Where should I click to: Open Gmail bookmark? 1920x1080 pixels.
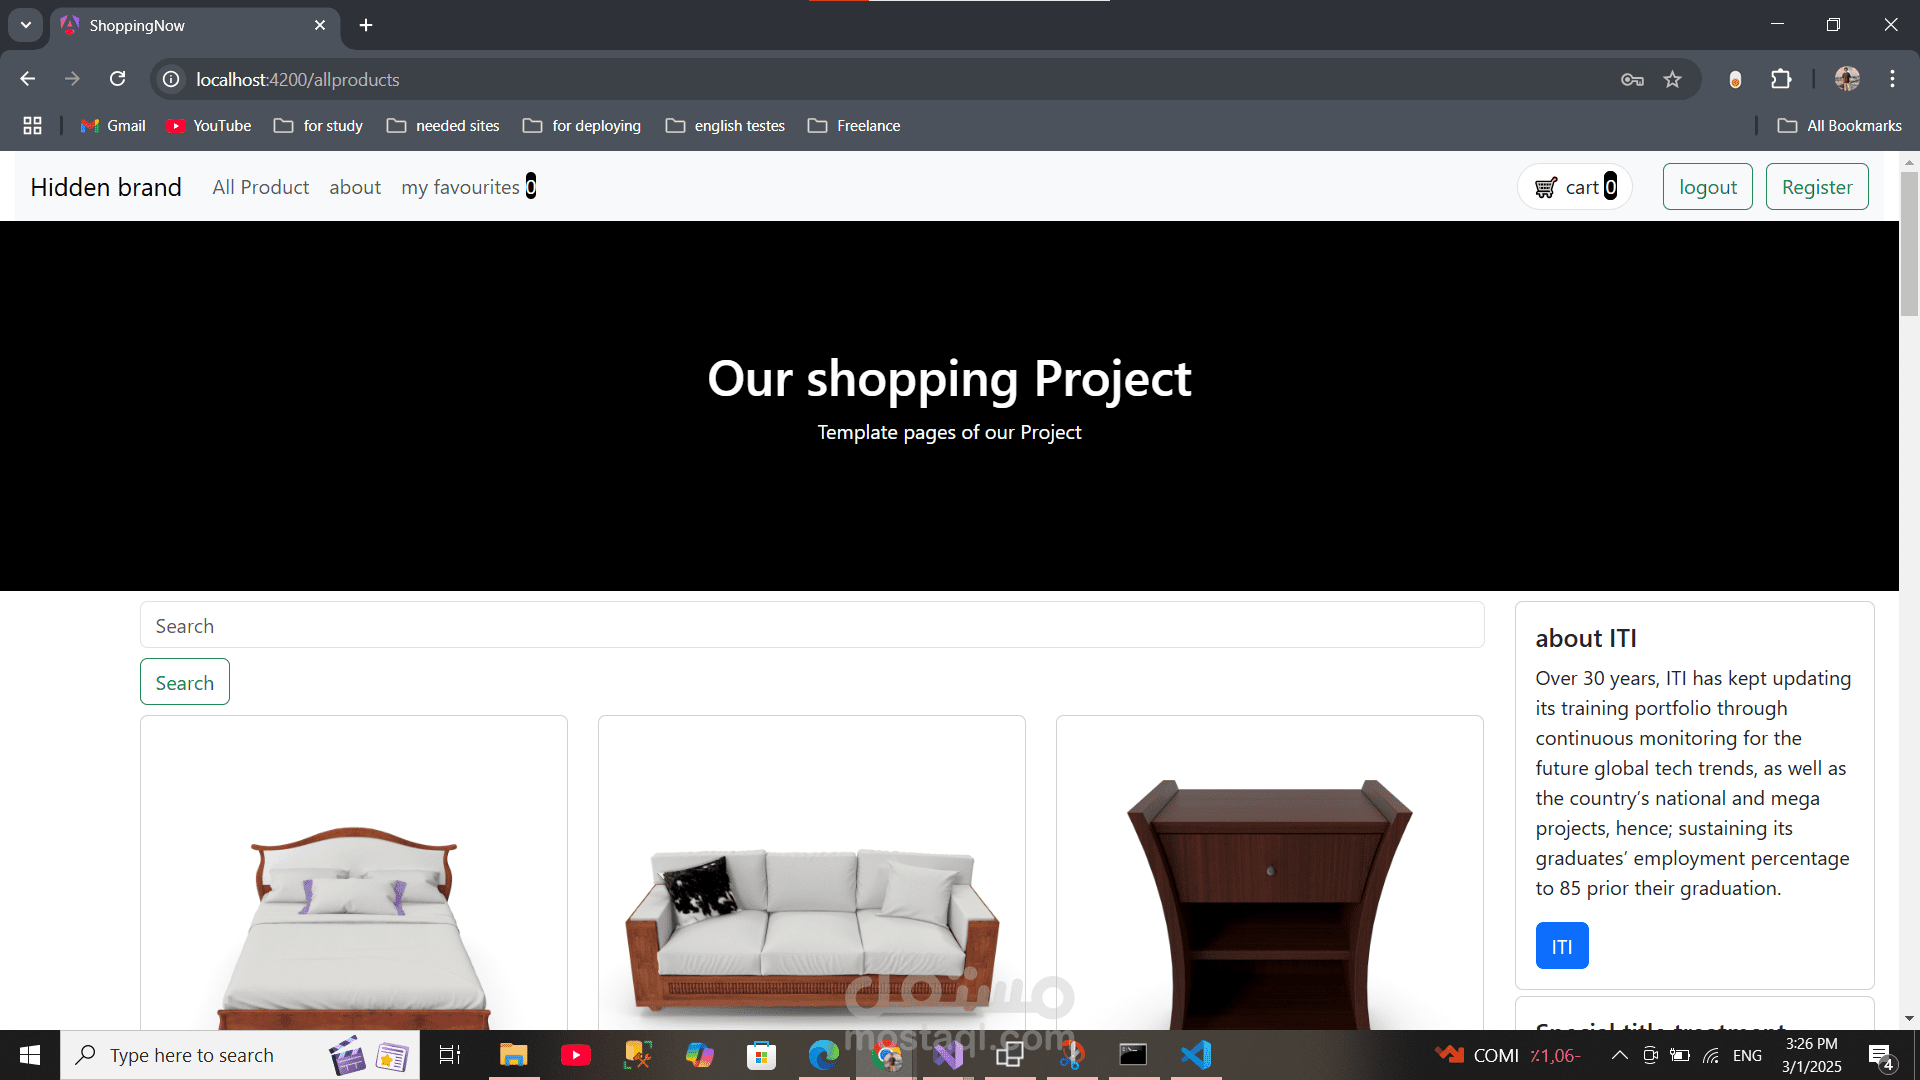(x=113, y=126)
